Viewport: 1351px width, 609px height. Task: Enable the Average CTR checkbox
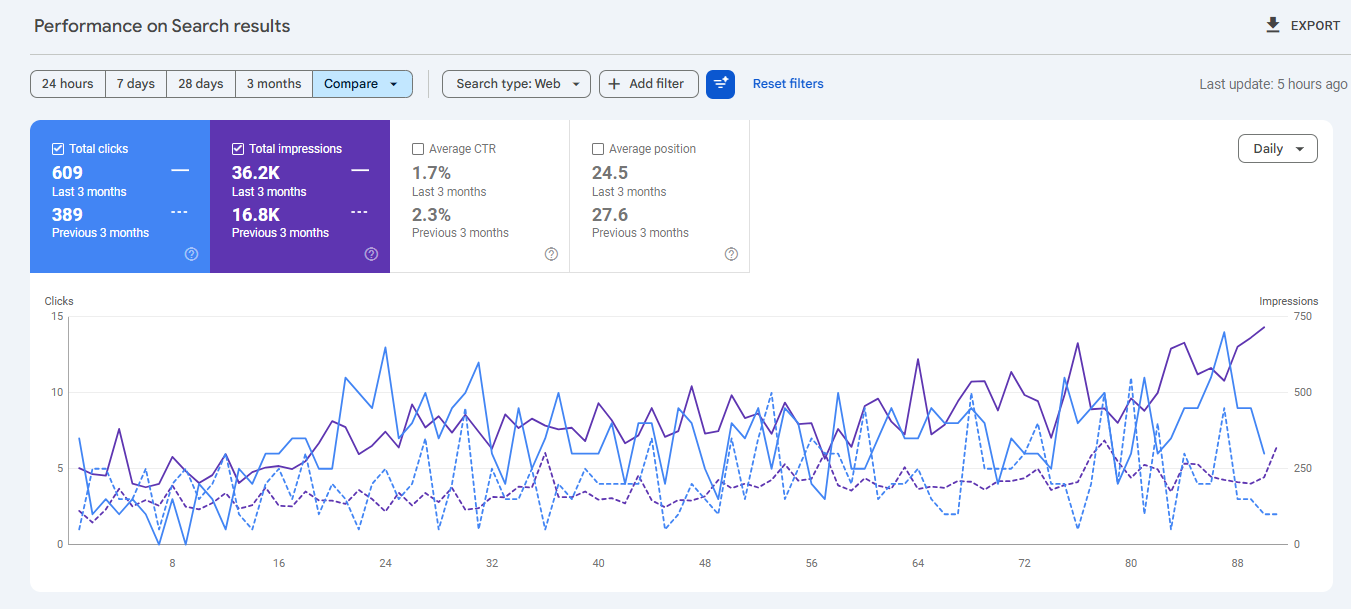[418, 148]
